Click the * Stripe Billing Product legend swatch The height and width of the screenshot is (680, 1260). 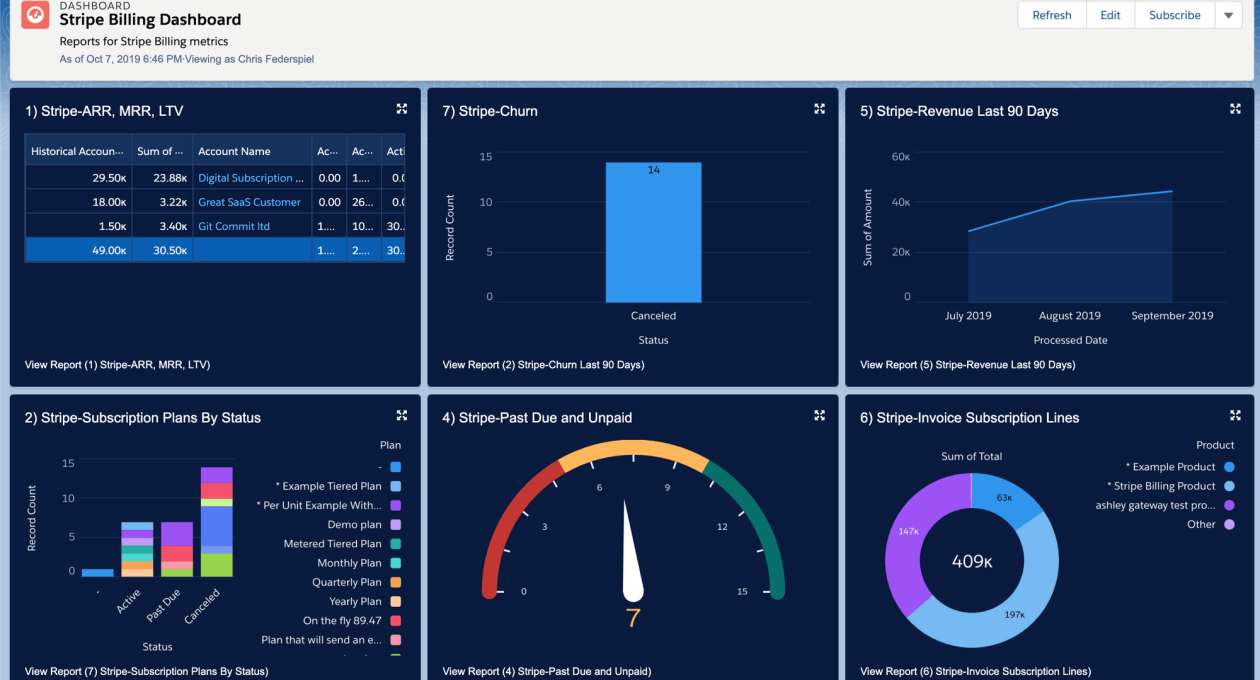coord(1229,486)
